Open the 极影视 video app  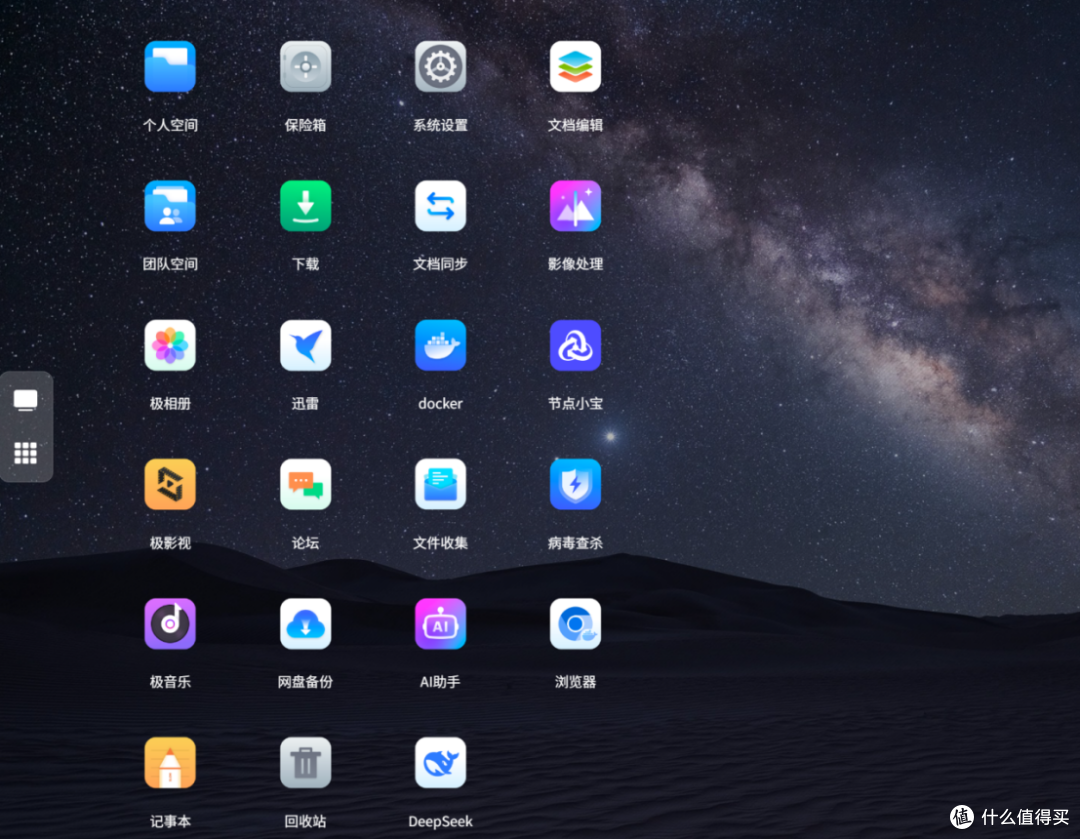(170, 485)
